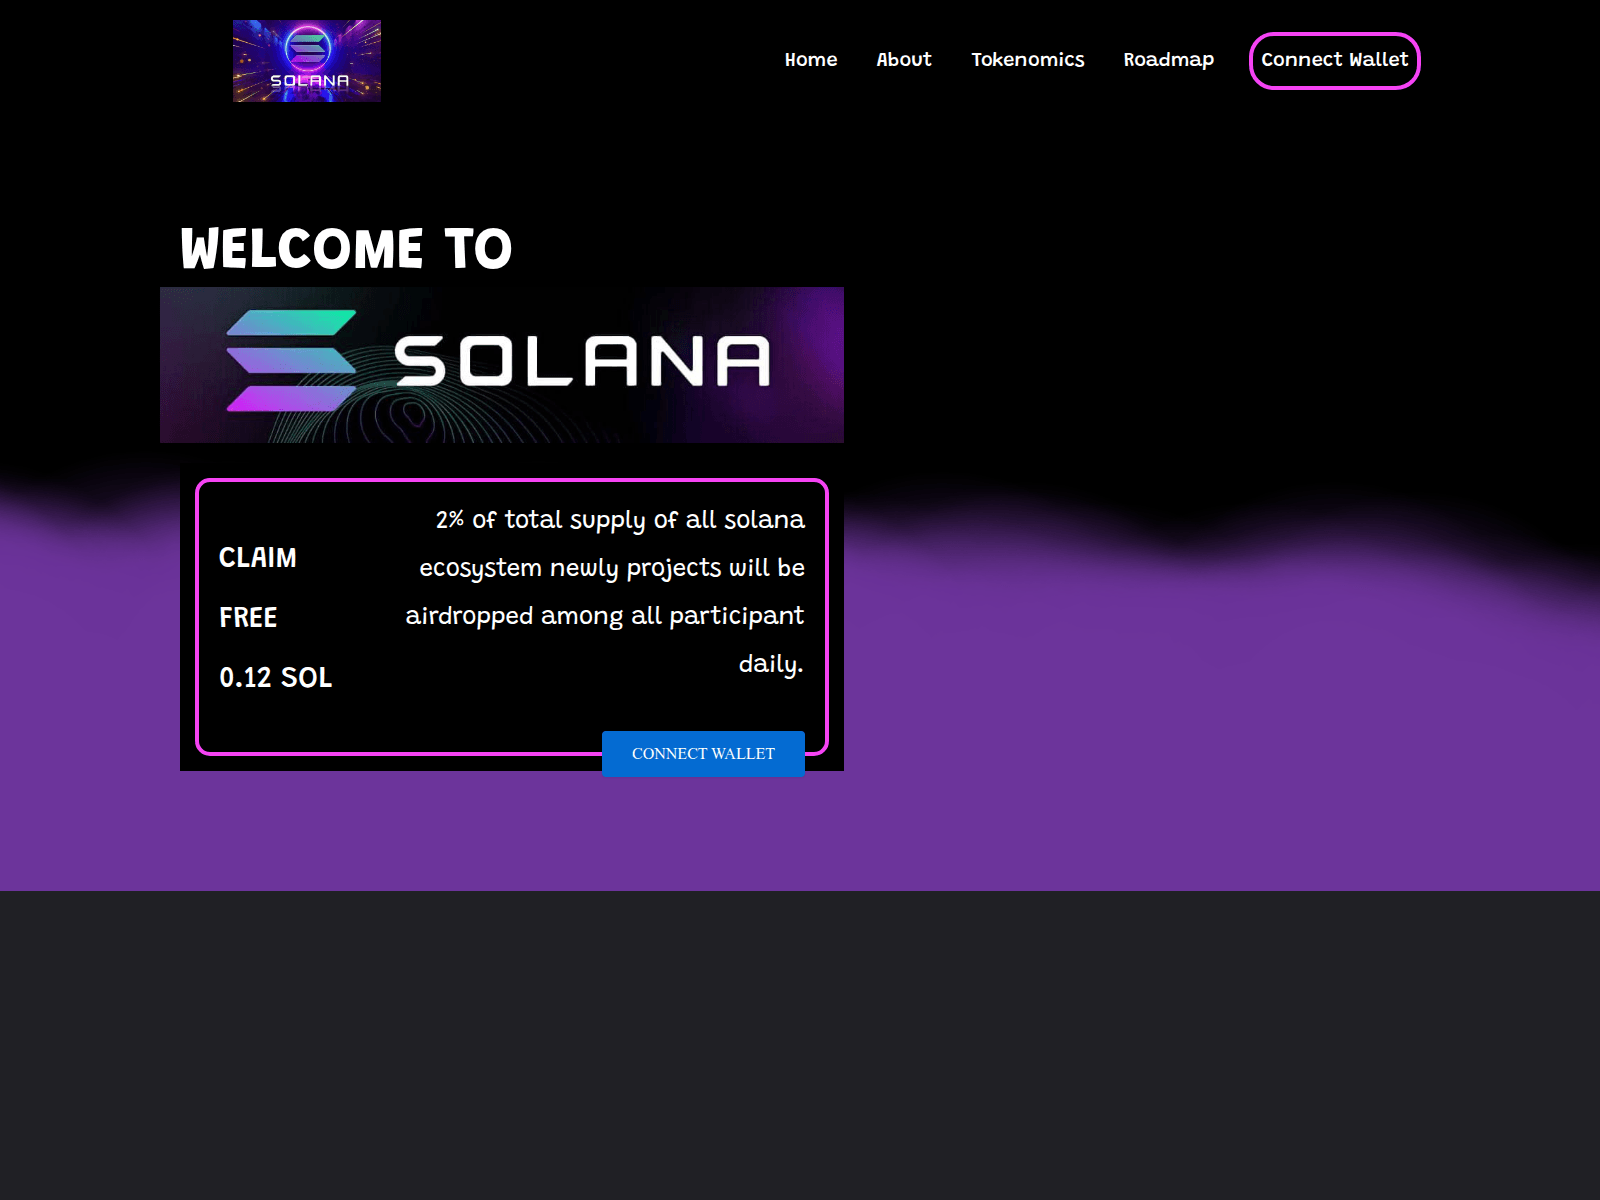The width and height of the screenshot is (1600, 1200).
Task: Click the CLAIM FREE 0.12 SOL text
Action: click(276, 618)
